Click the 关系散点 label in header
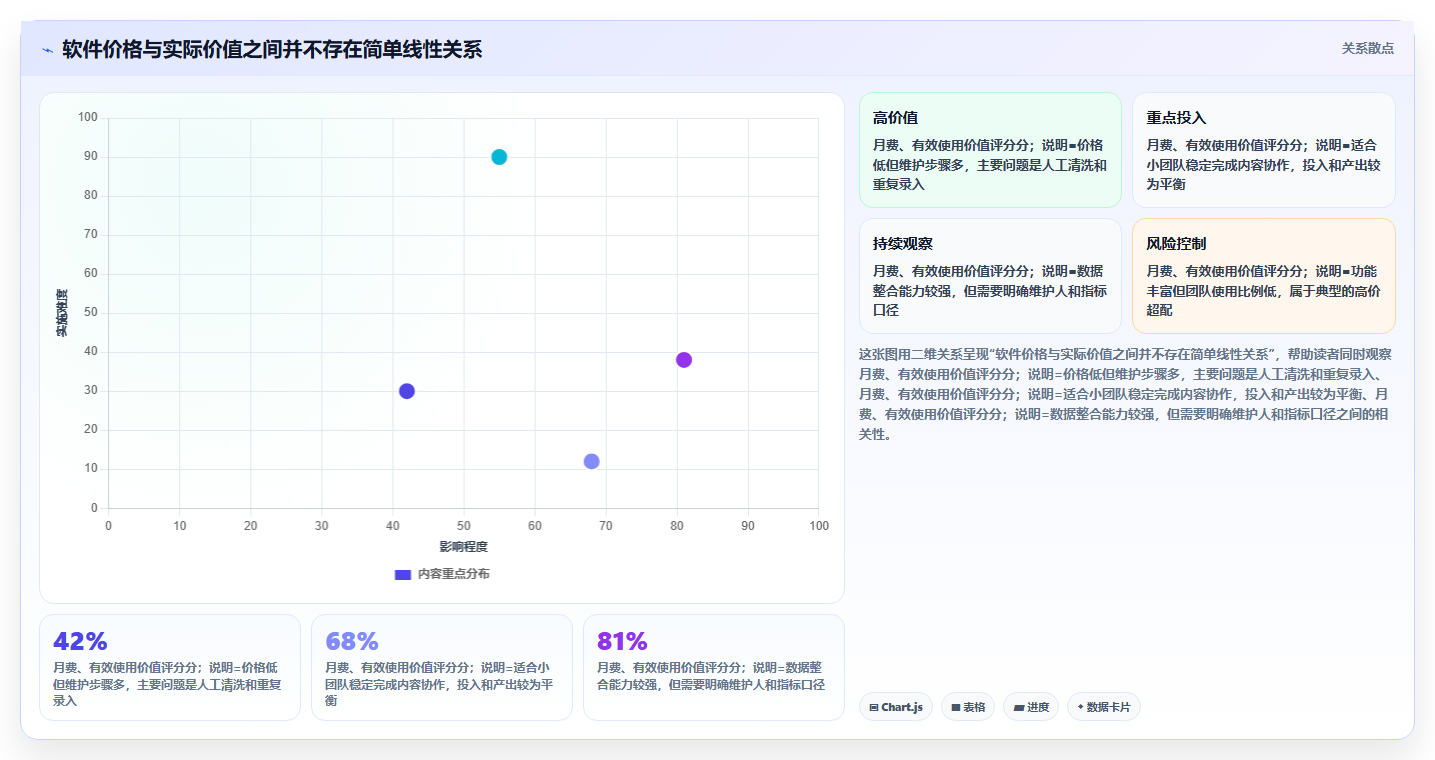Image resolution: width=1435 pixels, height=760 pixels. [x=1367, y=48]
